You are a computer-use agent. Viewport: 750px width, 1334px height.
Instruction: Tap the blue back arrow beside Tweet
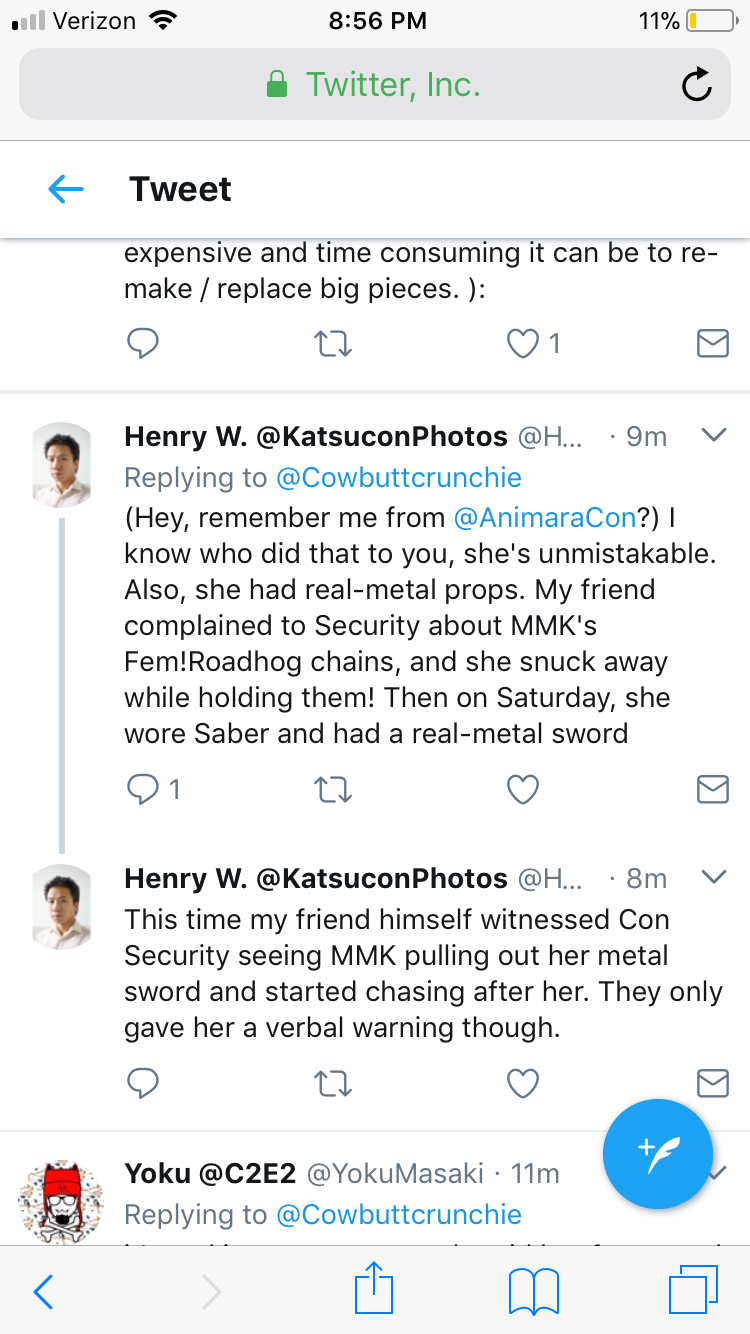coord(66,188)
